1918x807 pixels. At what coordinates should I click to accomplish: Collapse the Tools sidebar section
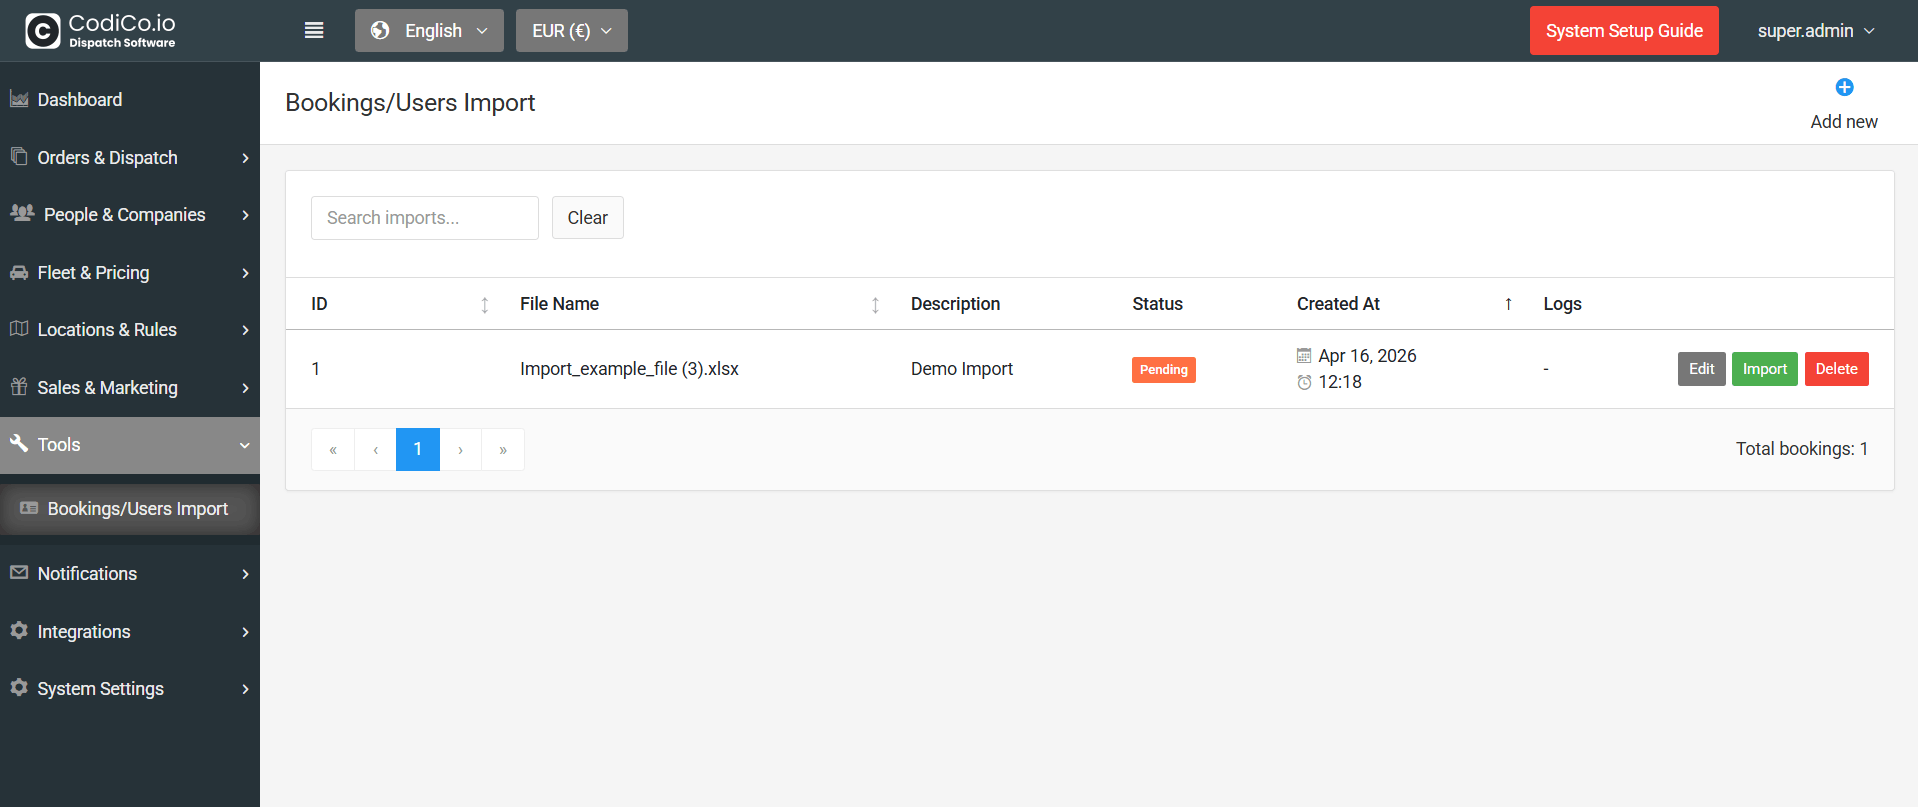tap(130, 445)
